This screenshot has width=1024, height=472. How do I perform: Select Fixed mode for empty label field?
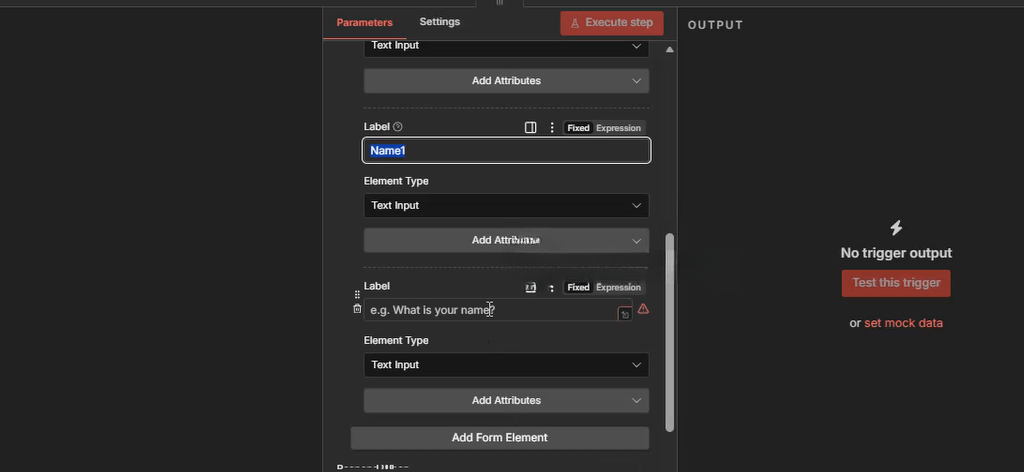(x=578, y=287)
